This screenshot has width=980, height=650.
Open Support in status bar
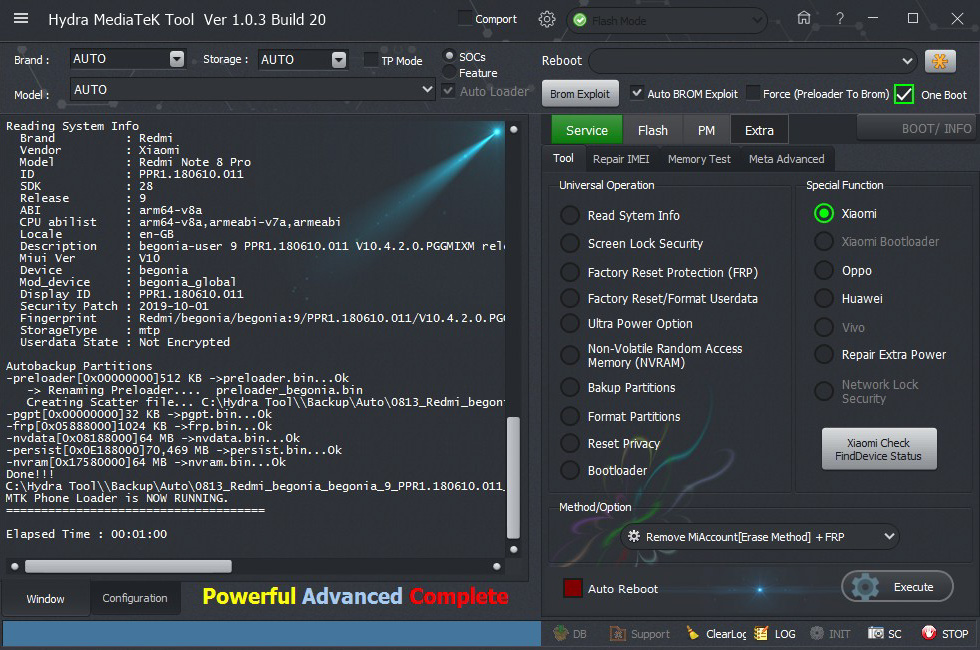point(639,634)
